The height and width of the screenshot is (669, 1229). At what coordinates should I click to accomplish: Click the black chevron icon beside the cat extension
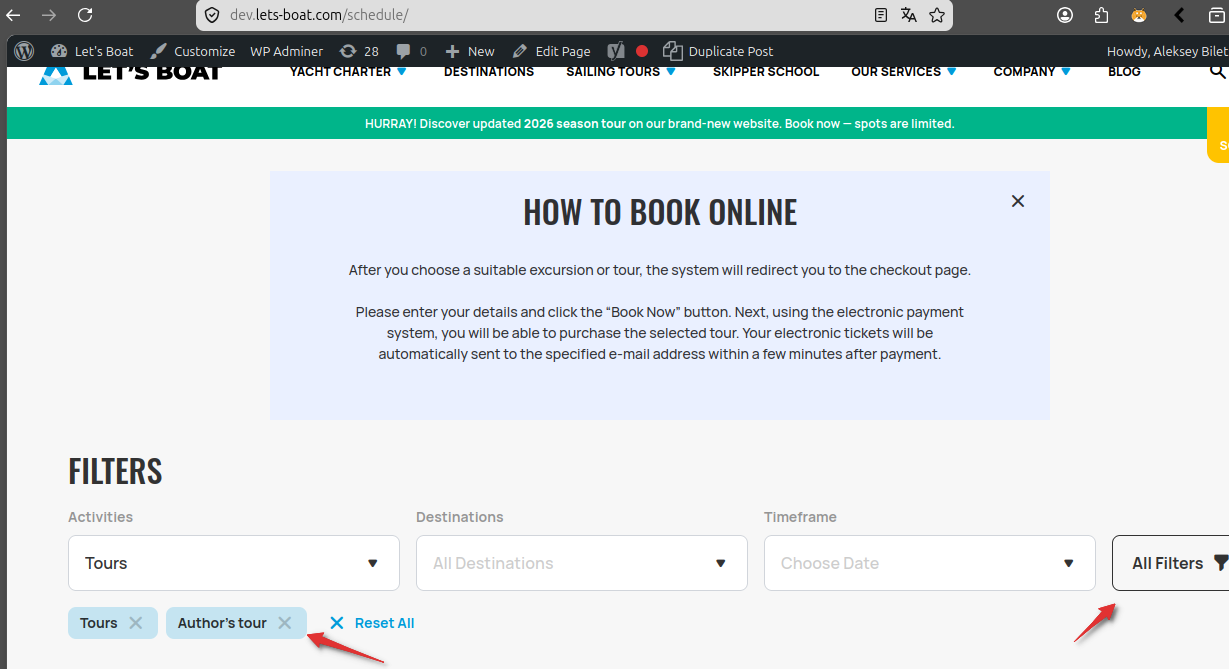tap(1179, 15)
